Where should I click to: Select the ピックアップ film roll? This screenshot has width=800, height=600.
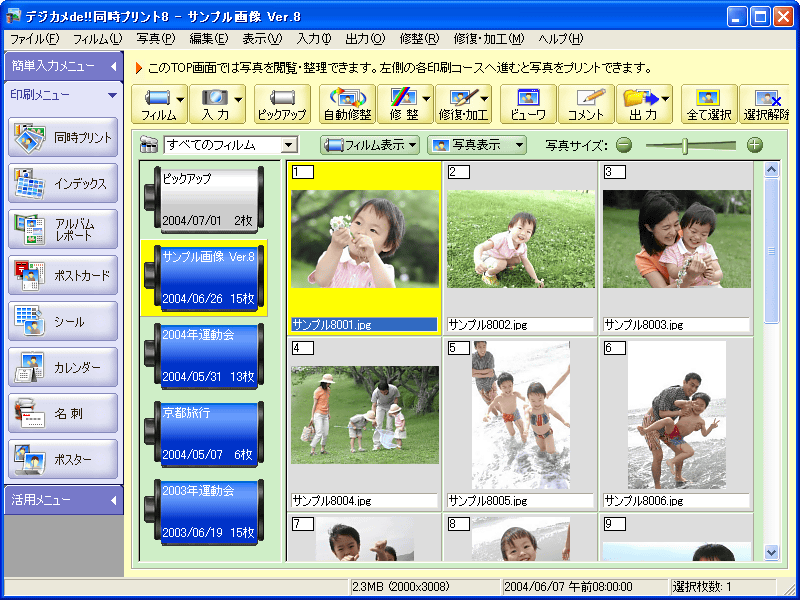[204, 199]
